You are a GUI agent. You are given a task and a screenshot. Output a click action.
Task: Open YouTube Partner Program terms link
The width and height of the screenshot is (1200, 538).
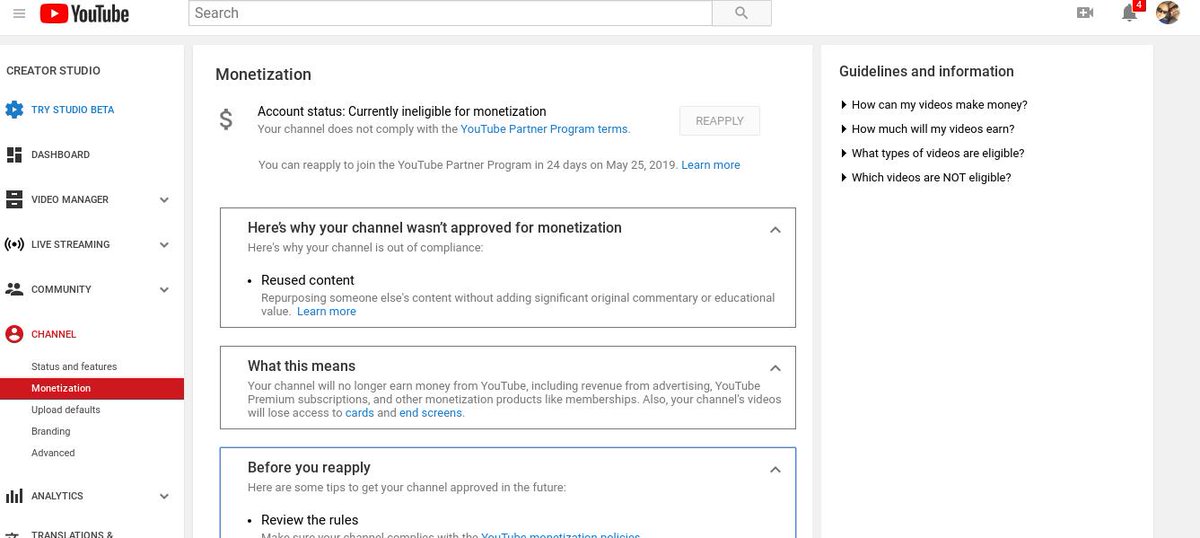544,129
